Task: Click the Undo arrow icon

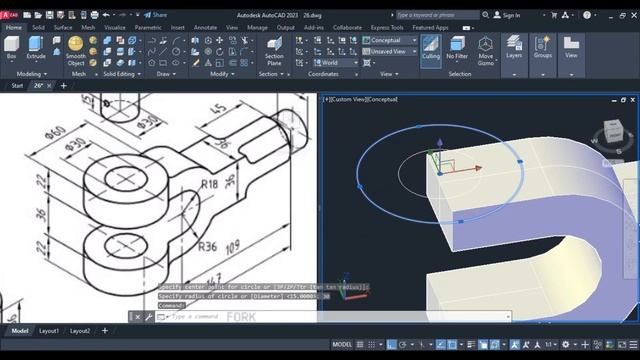Action: pyautogui.click(x=106, y=15)
